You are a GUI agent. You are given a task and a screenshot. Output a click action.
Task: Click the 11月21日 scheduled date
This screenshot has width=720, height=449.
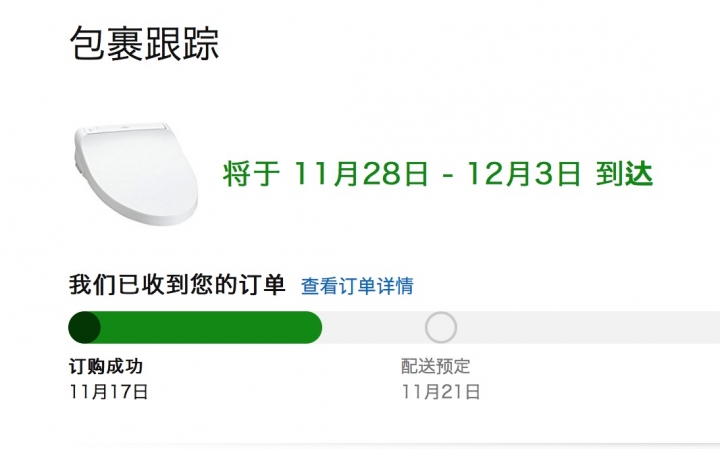click(441, 392)
